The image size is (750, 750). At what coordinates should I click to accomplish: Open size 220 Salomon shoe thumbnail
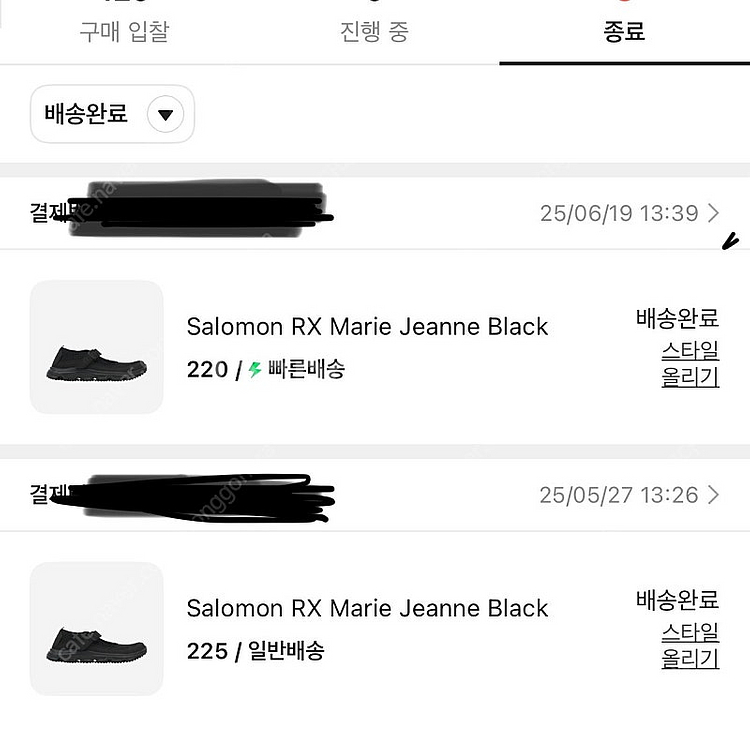[x=96, y=347]
